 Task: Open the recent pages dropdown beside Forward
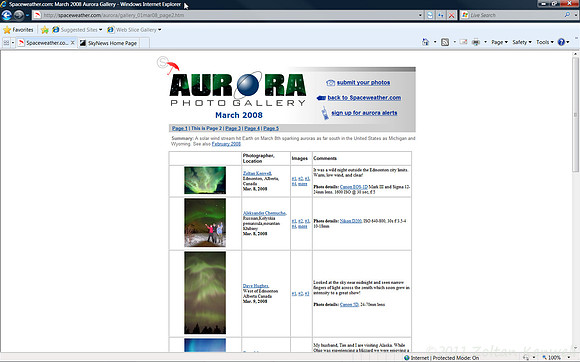tap(27, 15)
